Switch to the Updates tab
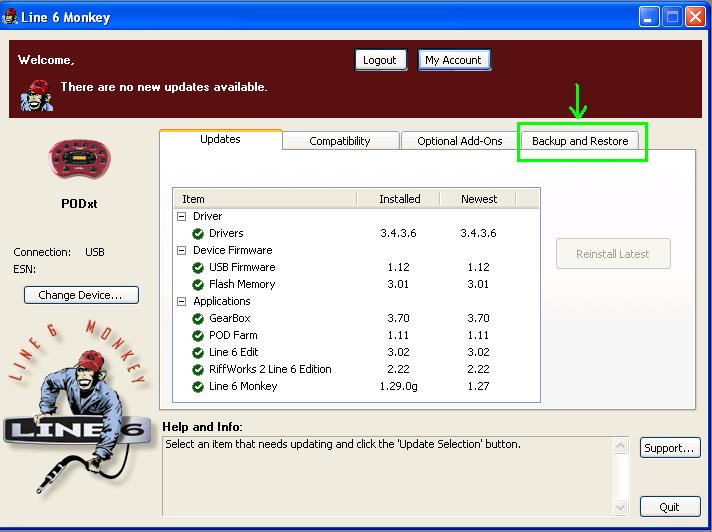Image resolution: width=712 pixels, height=532 pixels. coord(221,139)
